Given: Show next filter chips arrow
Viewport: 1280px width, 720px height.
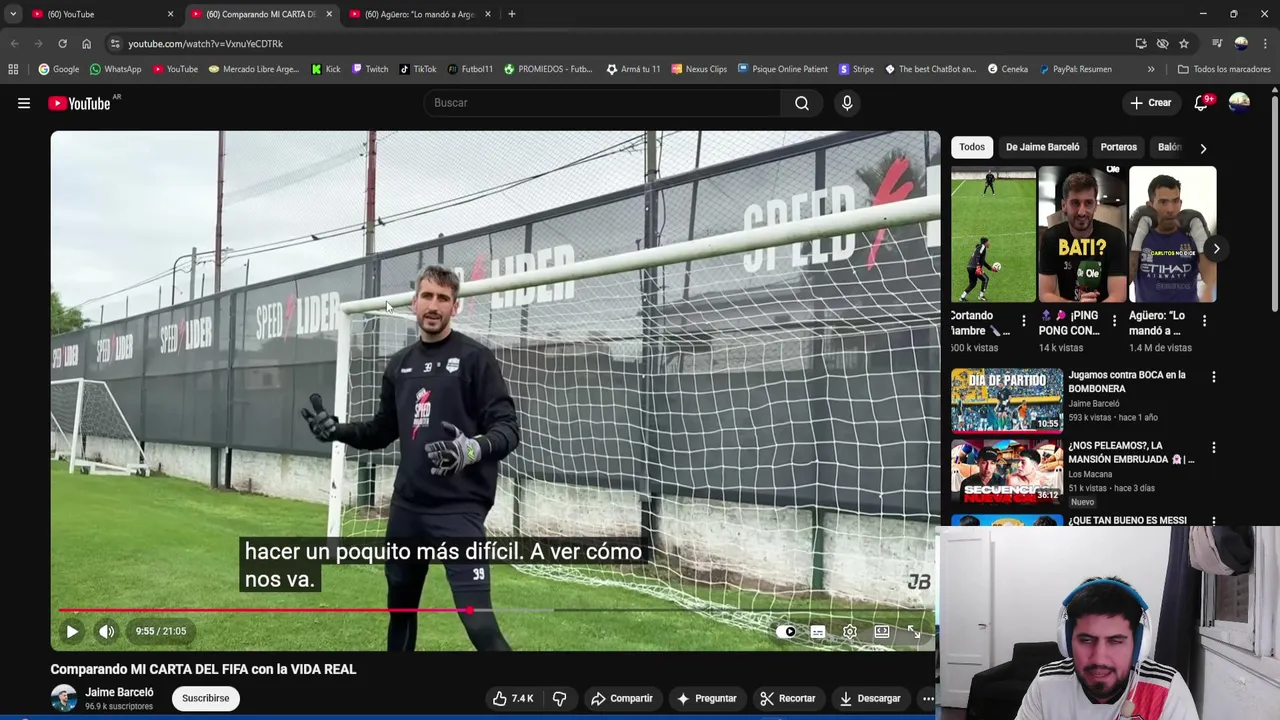Looking at the screenshot, I should [1203, 148].
